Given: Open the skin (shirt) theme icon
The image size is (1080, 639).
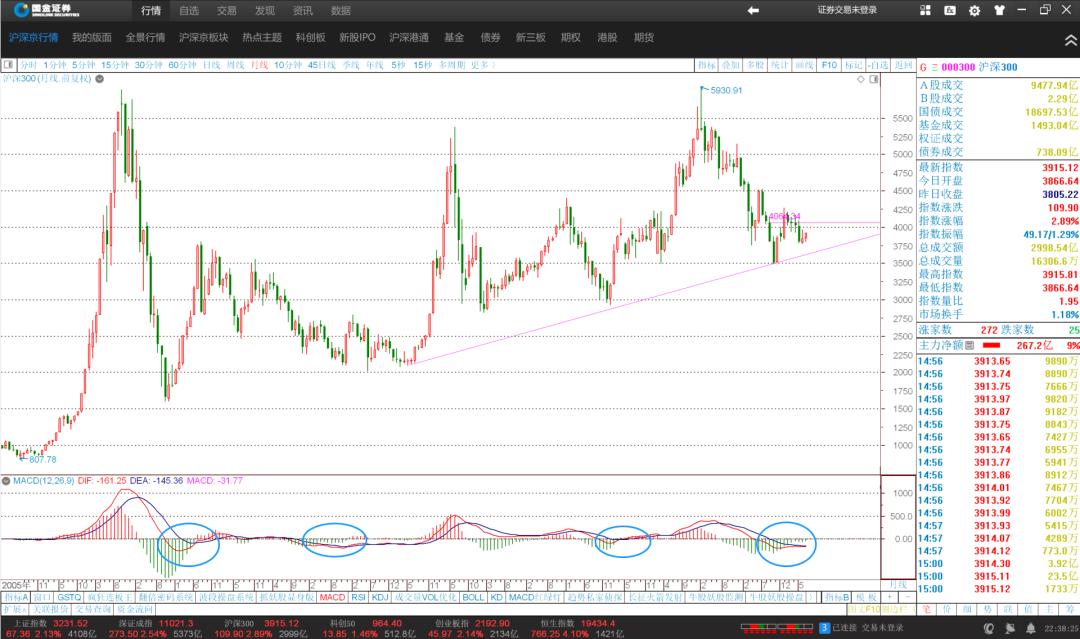Looking at the screenshot, I should (x=999, y=11).
